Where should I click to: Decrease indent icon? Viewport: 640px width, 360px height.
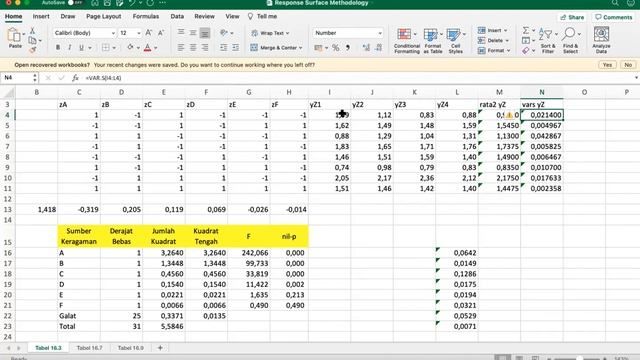(224, 48)
